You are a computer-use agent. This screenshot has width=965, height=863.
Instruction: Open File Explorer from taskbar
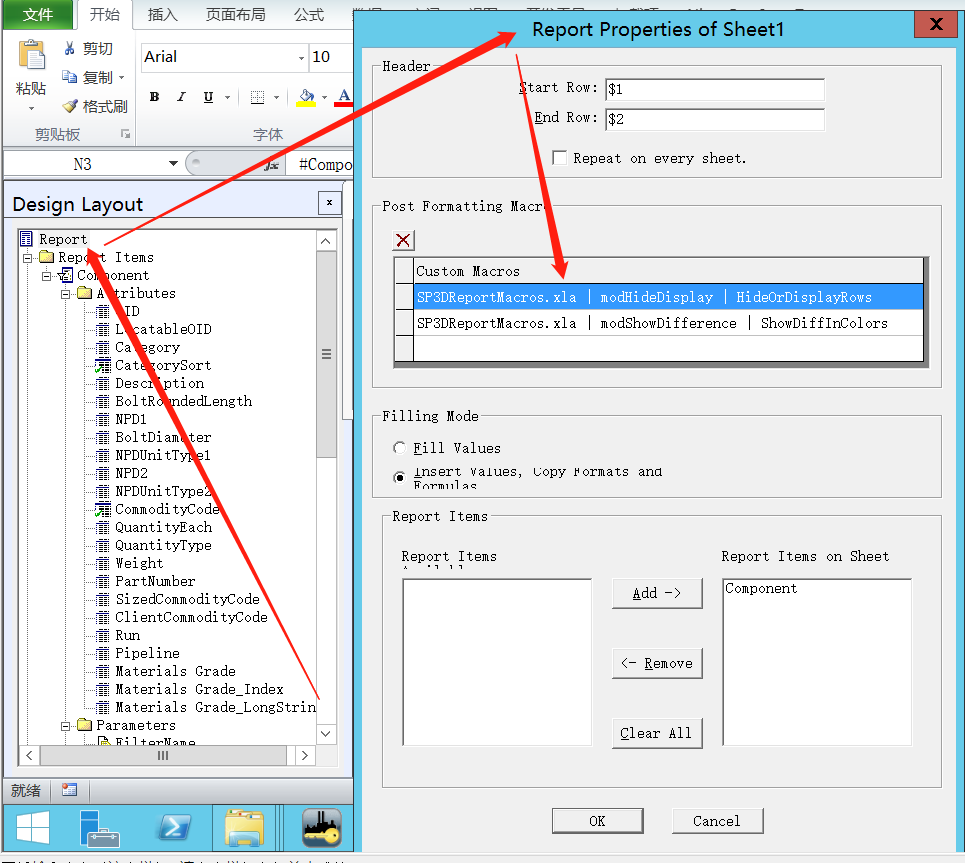click(244, 829)
